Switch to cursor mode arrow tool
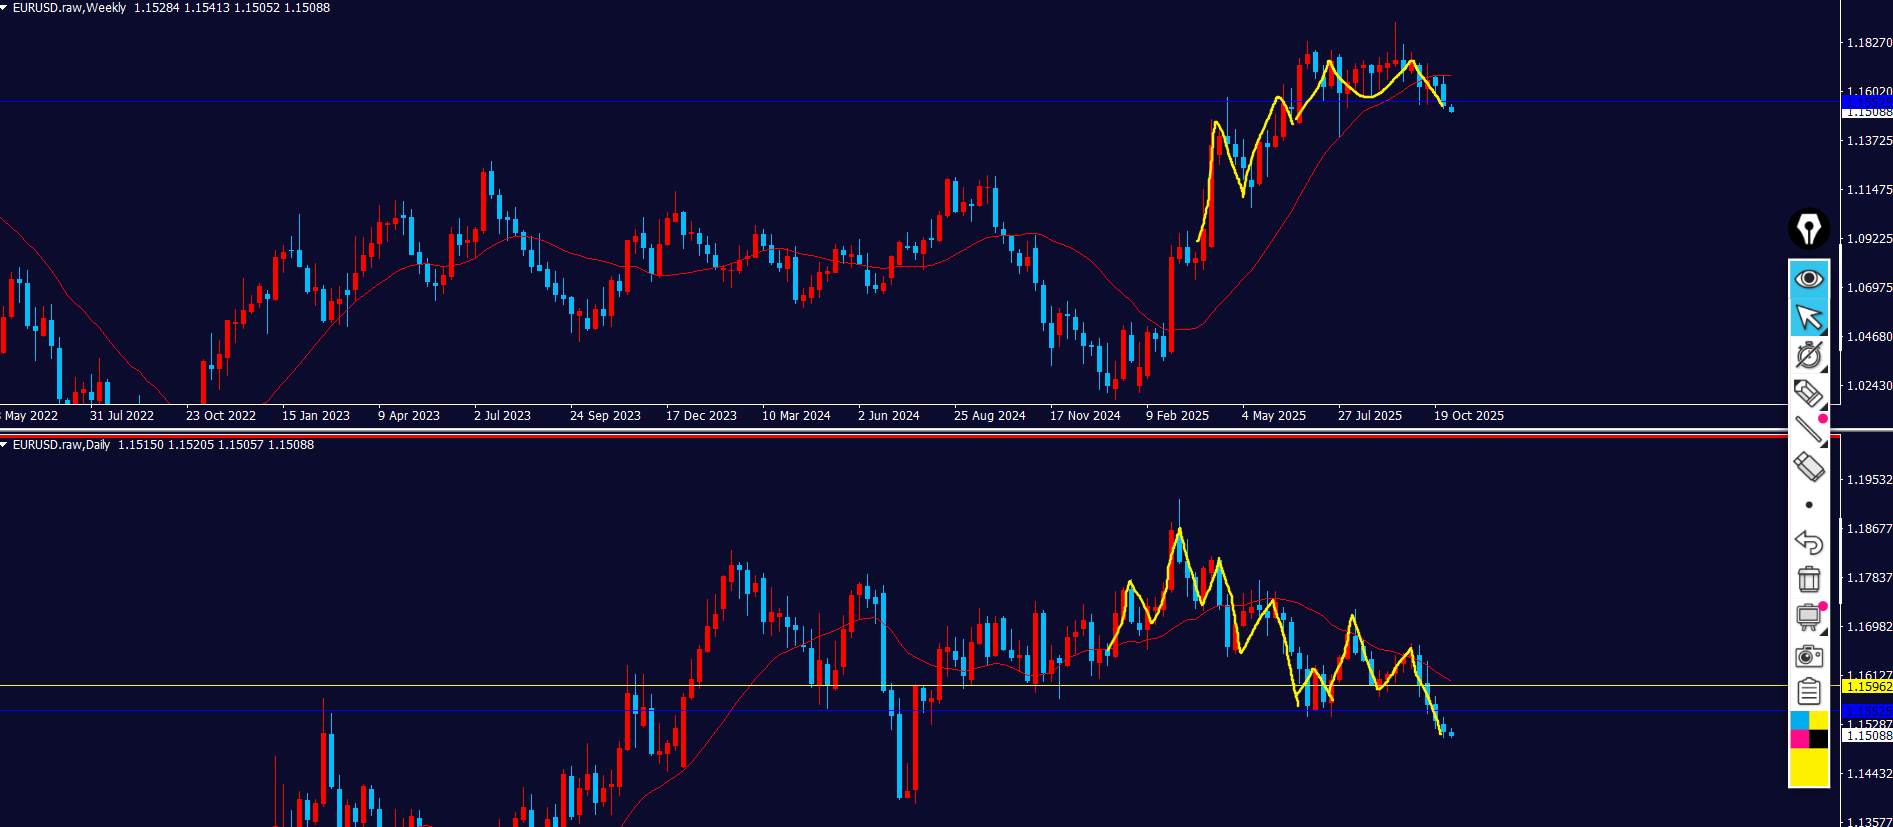Image resolution: width=1893 pixels, height=827 pixels. pyautogui.click(x=1808, y=317)
